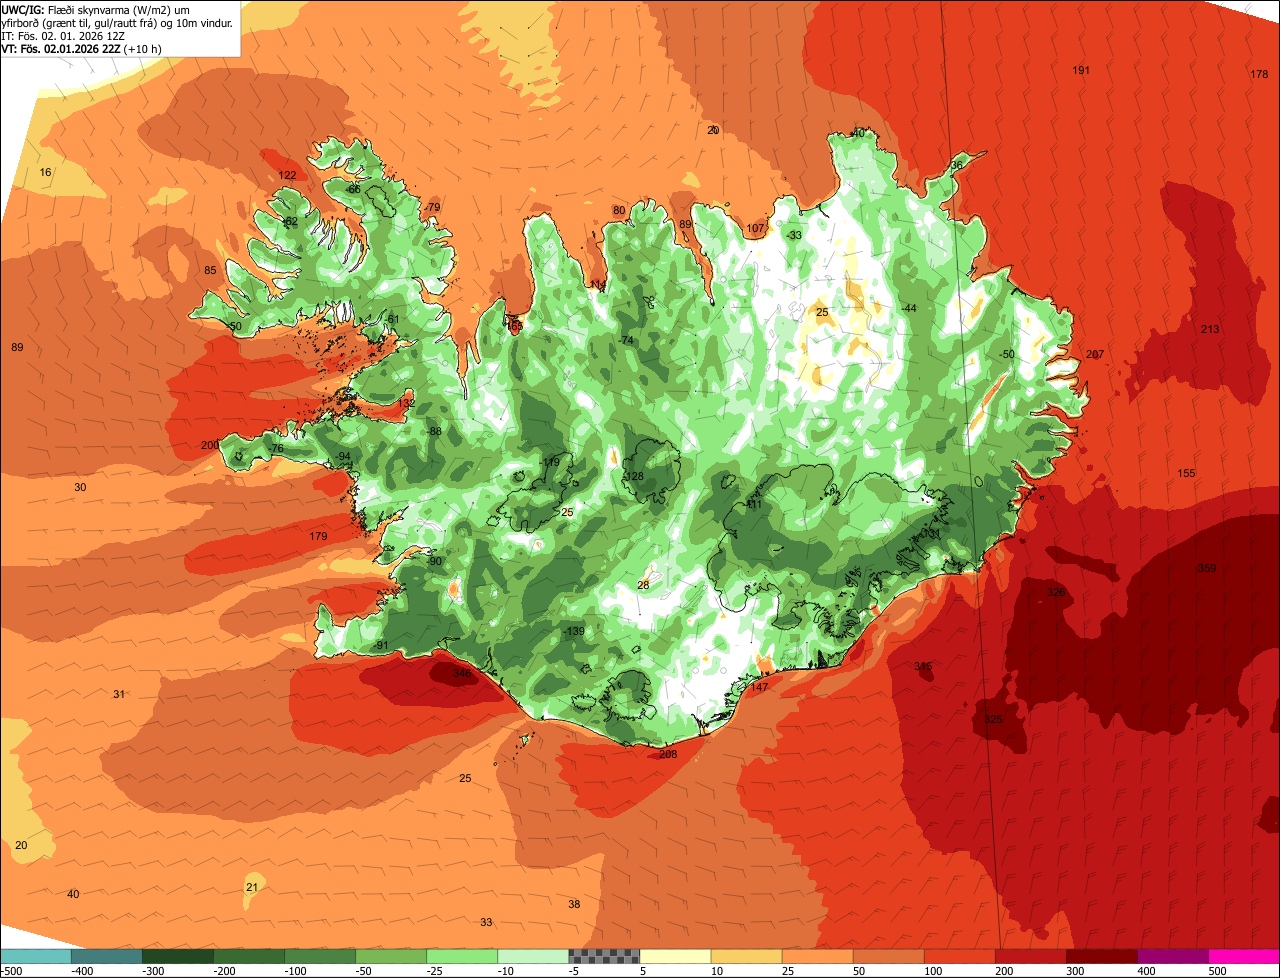The height and width of the screenshot is (978, 1280).
Task: Select the legend swatch between -100 and -50
Action: tap(319, 956)
